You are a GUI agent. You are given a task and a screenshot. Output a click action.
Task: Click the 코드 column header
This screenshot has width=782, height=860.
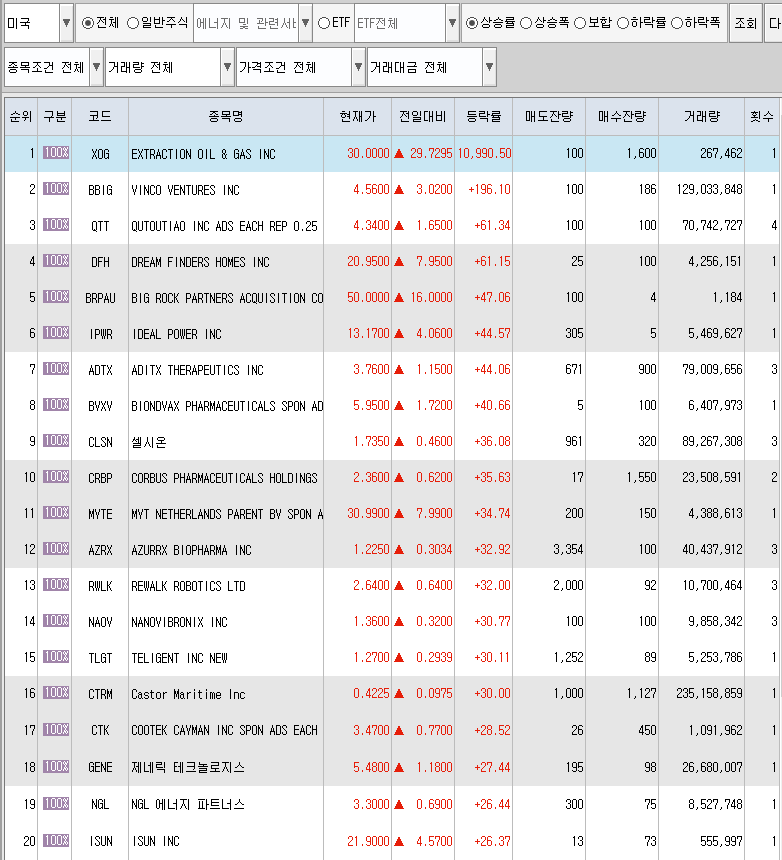click(100, 116)
